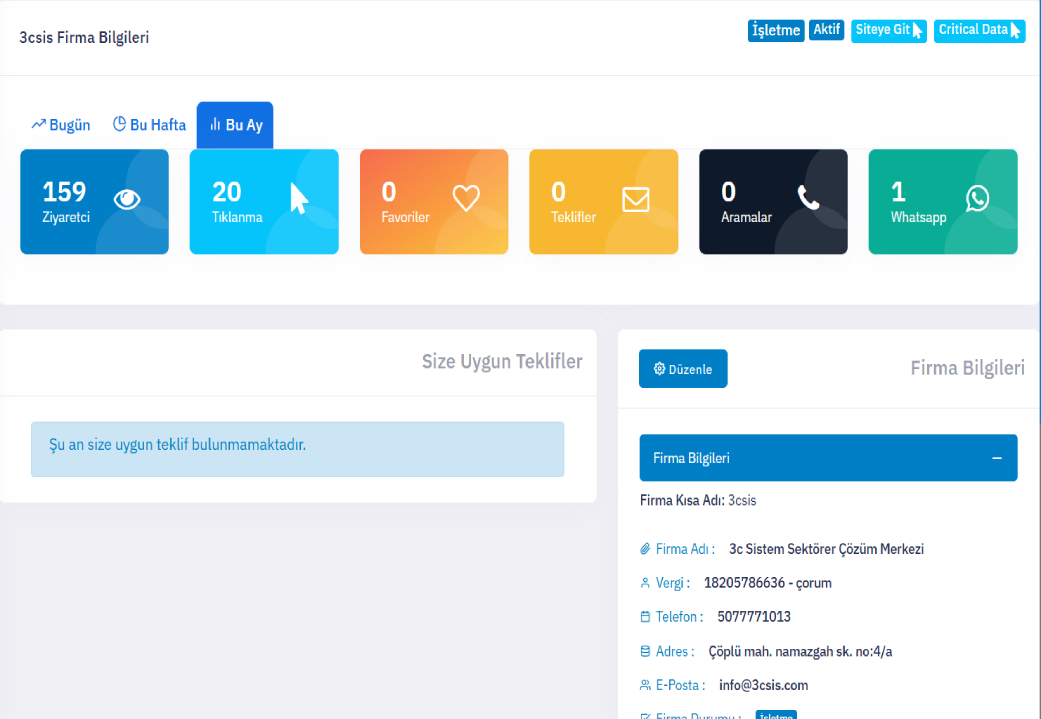Click the phone number 5077771013

coord(754,617)
